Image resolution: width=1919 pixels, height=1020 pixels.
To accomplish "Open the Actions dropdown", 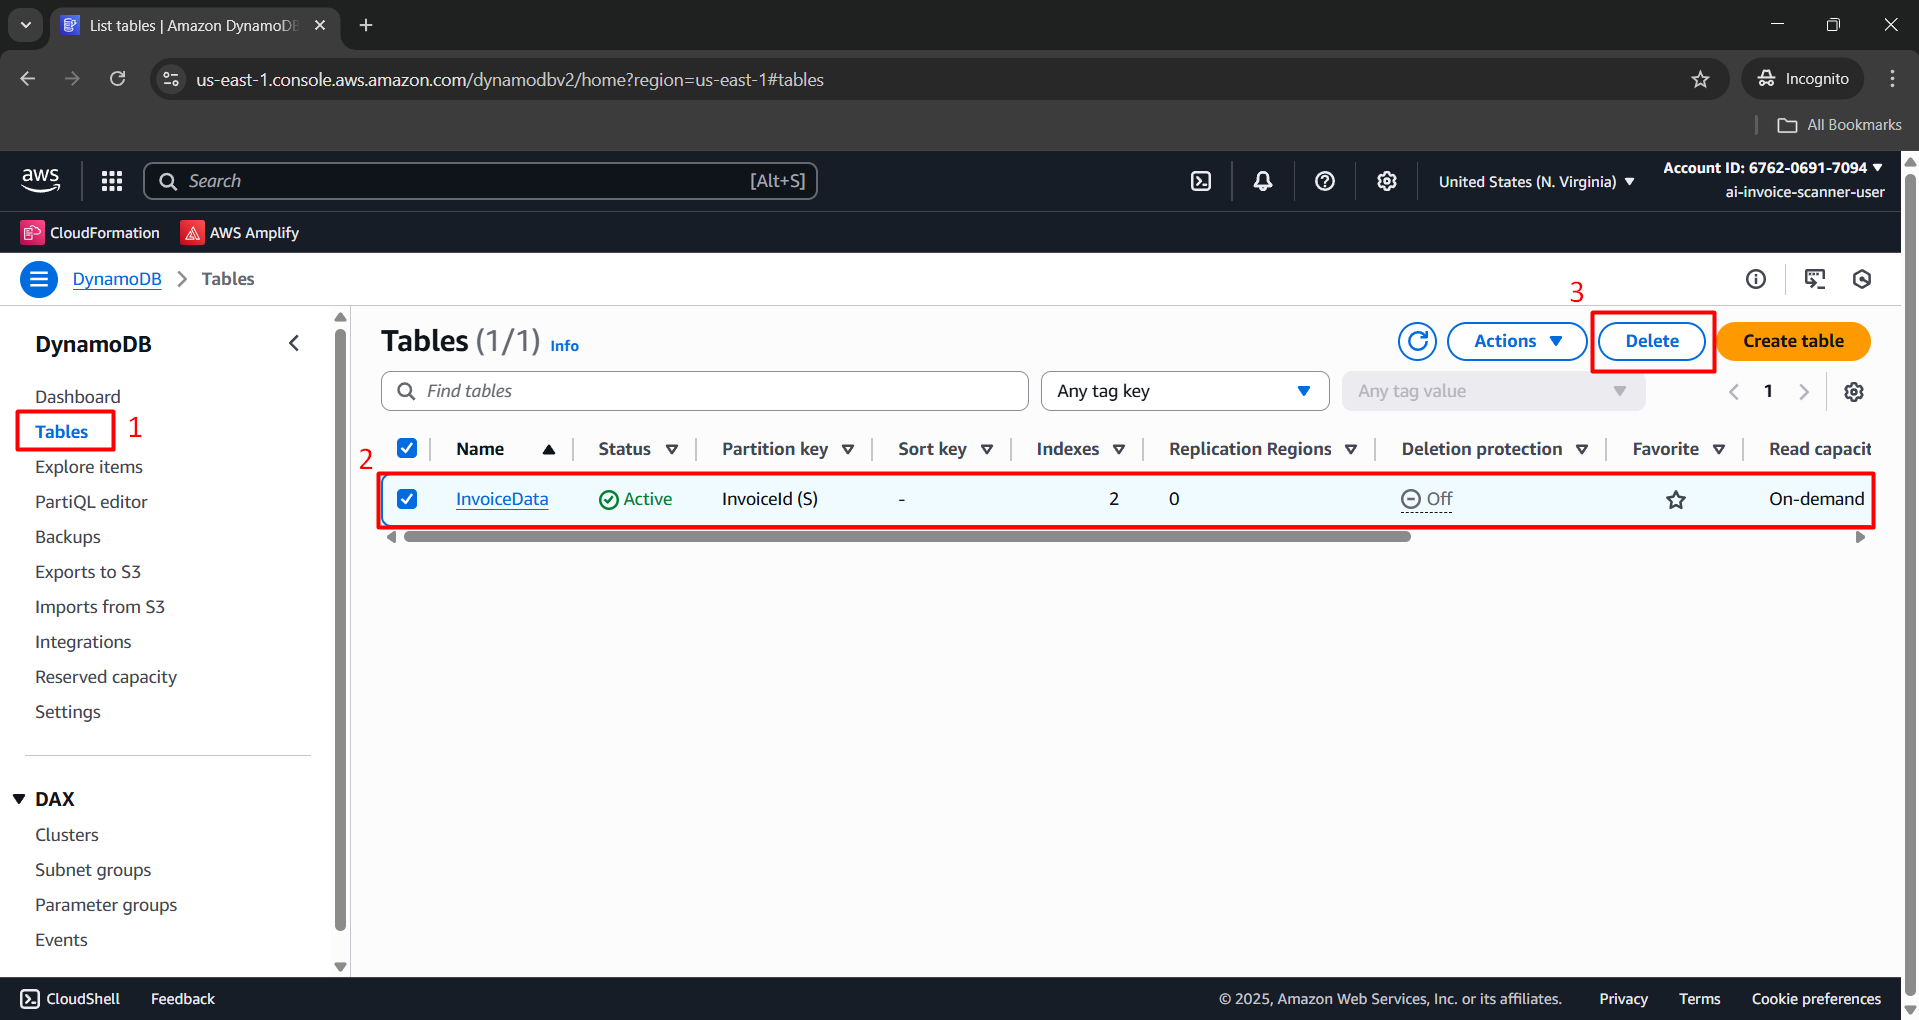I will coord(1515,341).
